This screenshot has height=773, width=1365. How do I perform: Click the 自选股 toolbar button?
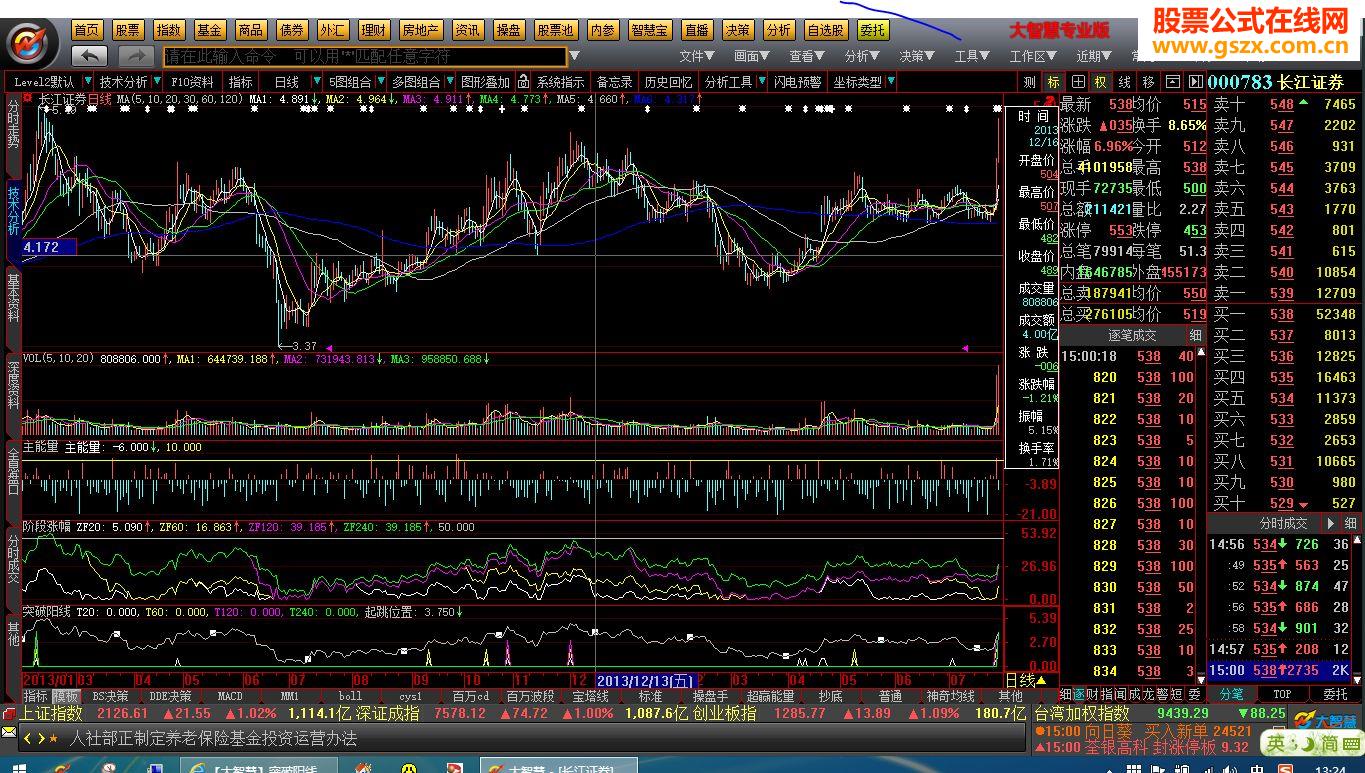[826, 30]
